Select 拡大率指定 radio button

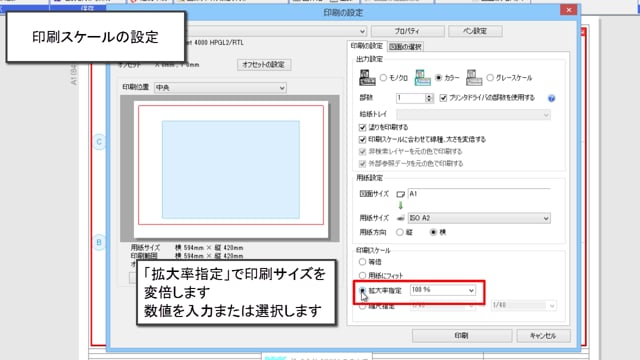tap(362, 291)
